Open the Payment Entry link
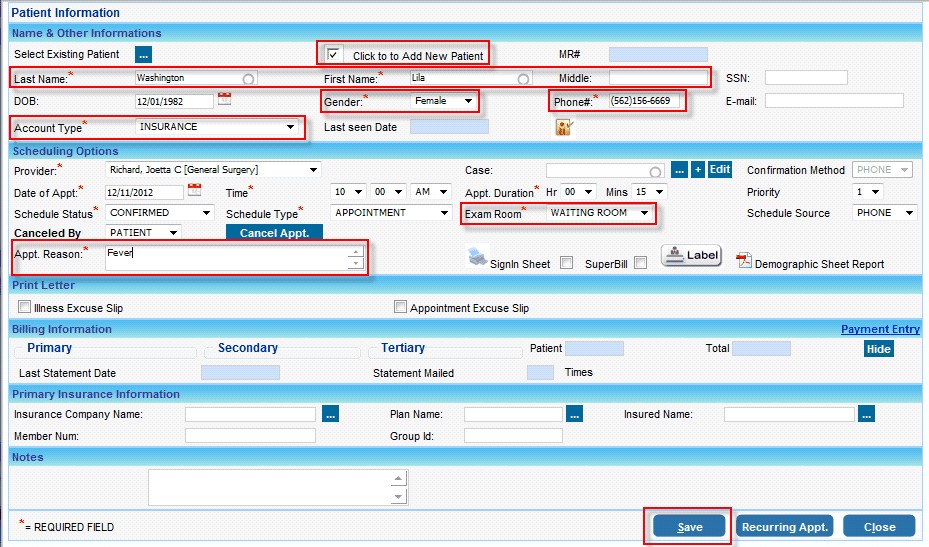Image resolution: width=929 pixels, height=547 pixels. tap(880, 329)
